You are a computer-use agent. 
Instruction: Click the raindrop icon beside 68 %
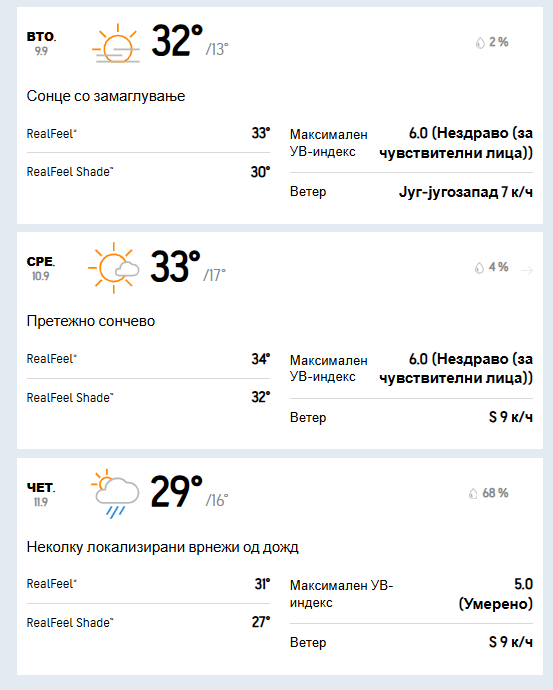(473, 493)
